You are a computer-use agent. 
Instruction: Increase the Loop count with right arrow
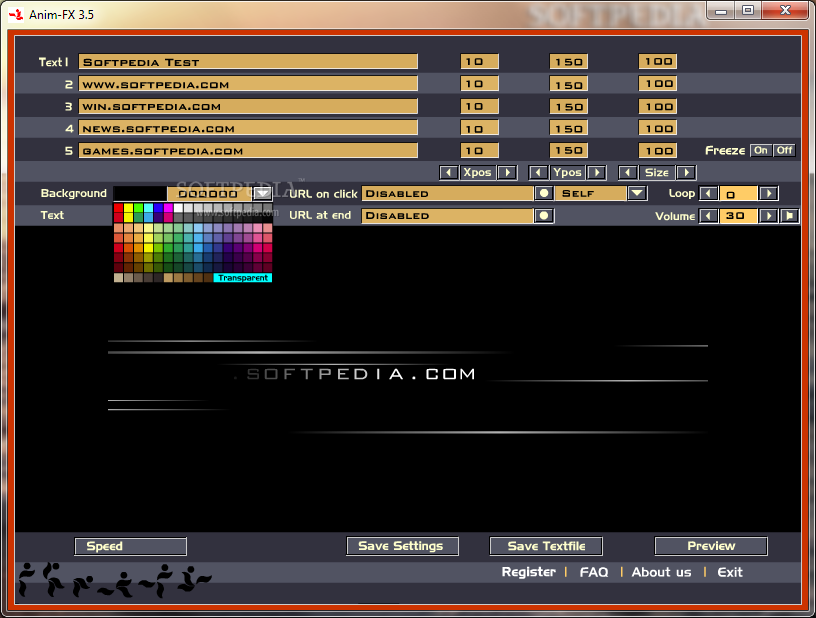tap(769, 194)
